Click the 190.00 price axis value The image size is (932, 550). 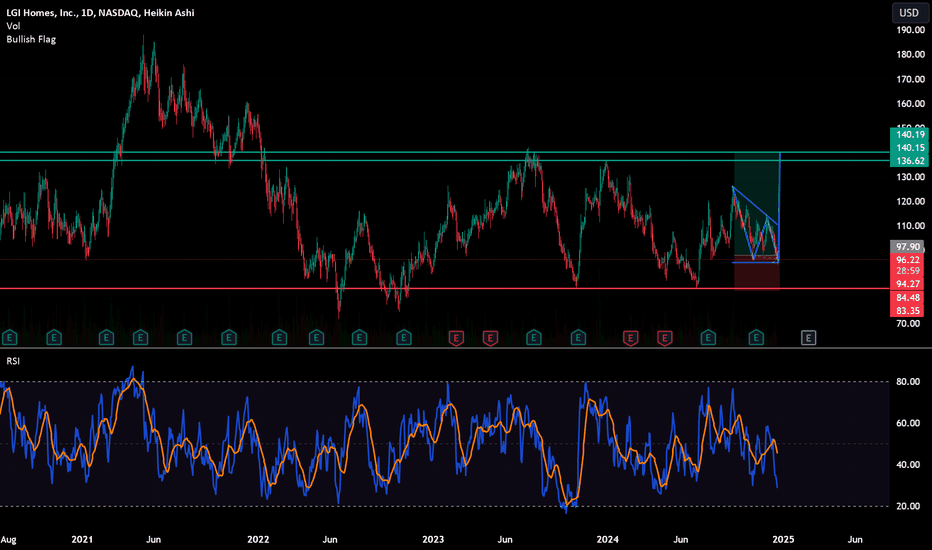coord(911,30)
